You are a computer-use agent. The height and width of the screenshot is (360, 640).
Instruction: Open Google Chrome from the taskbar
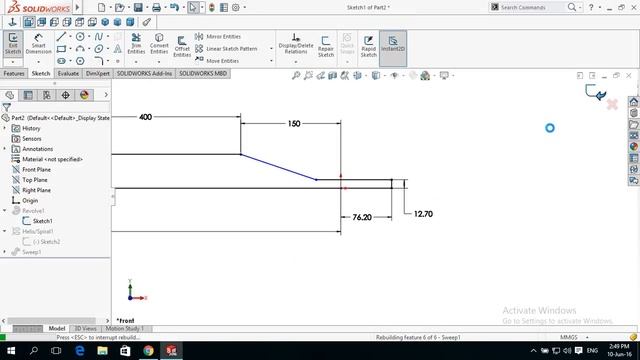148,351
